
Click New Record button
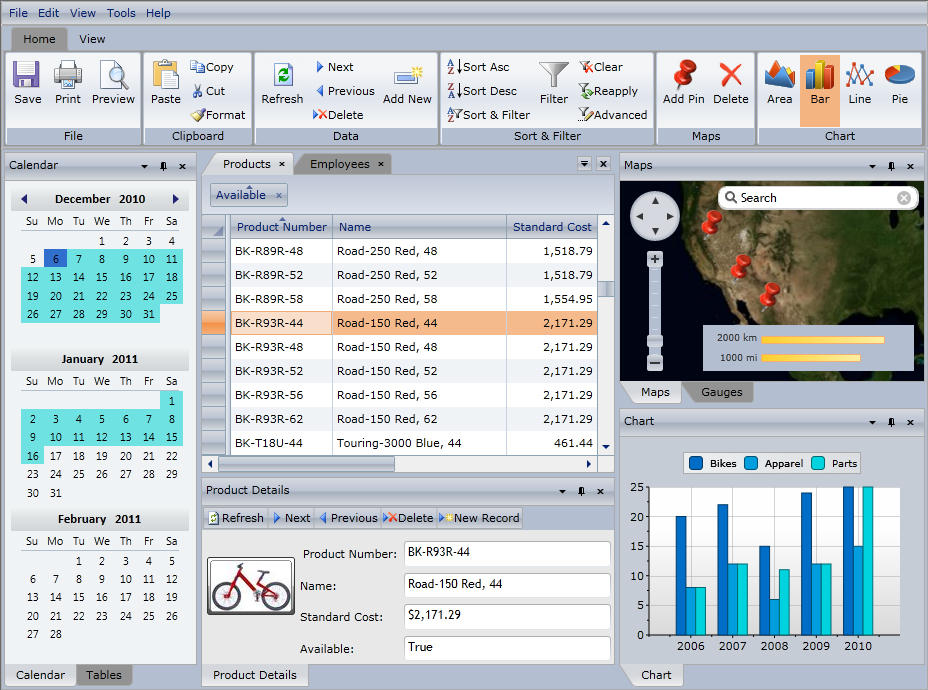[479, 518]
